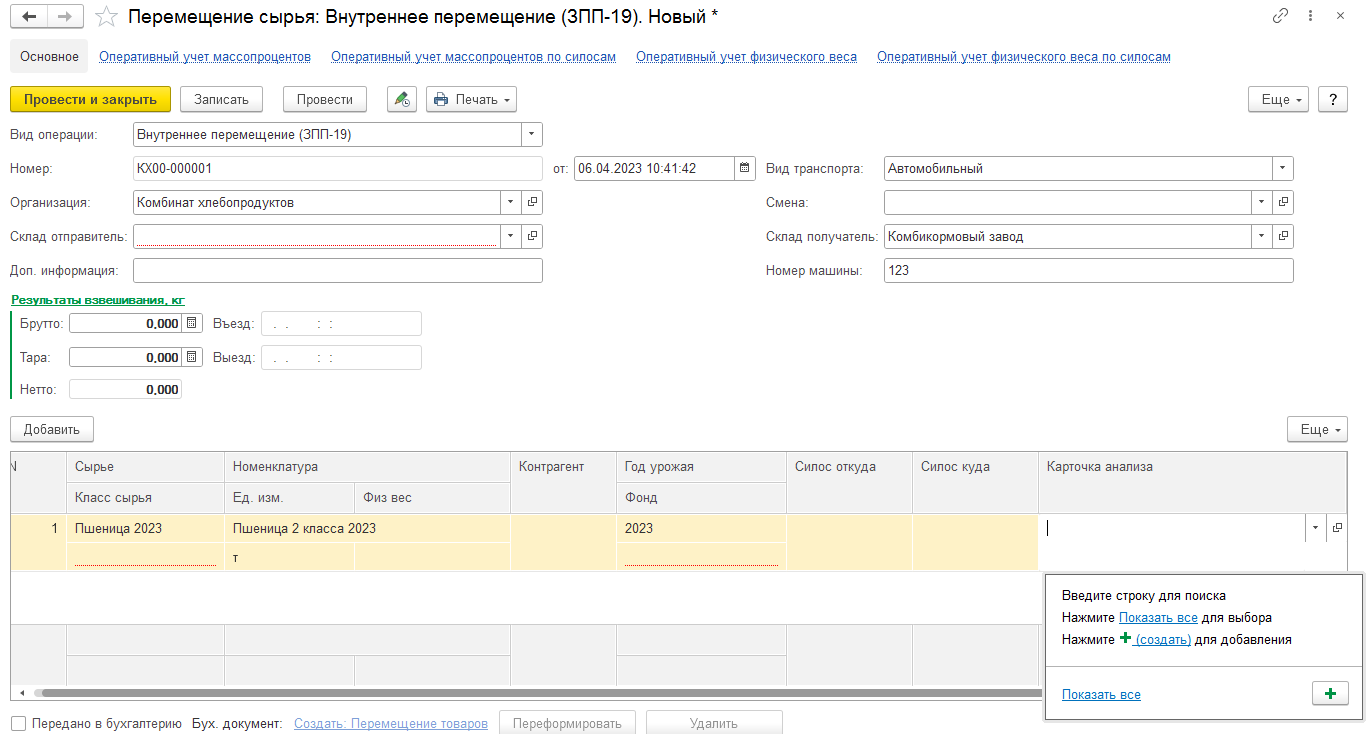This screenshot has height=734, width=1367.
Task: Open calculator for the Брутто field
Action: click(192, 323)
